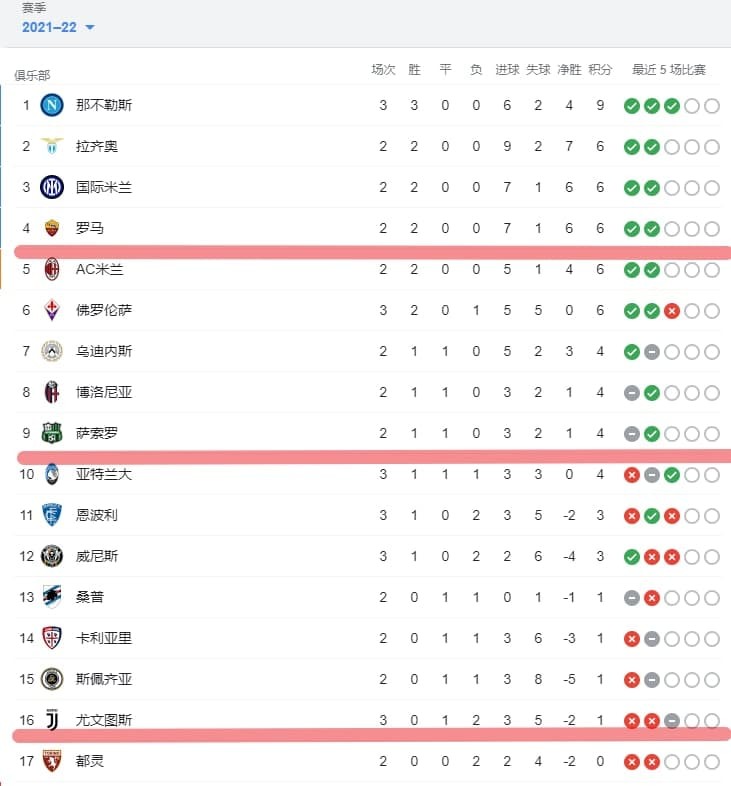Click the 最近 5 场比赛 header

pyautogui.click(x=669, y=70)
